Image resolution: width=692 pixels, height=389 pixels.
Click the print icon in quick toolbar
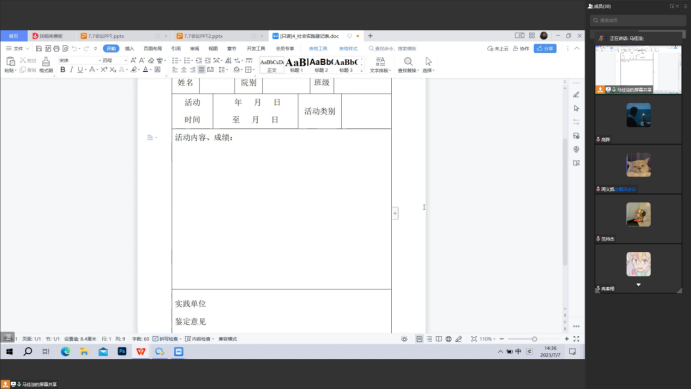pyautogui.click(x=56, y=49)
